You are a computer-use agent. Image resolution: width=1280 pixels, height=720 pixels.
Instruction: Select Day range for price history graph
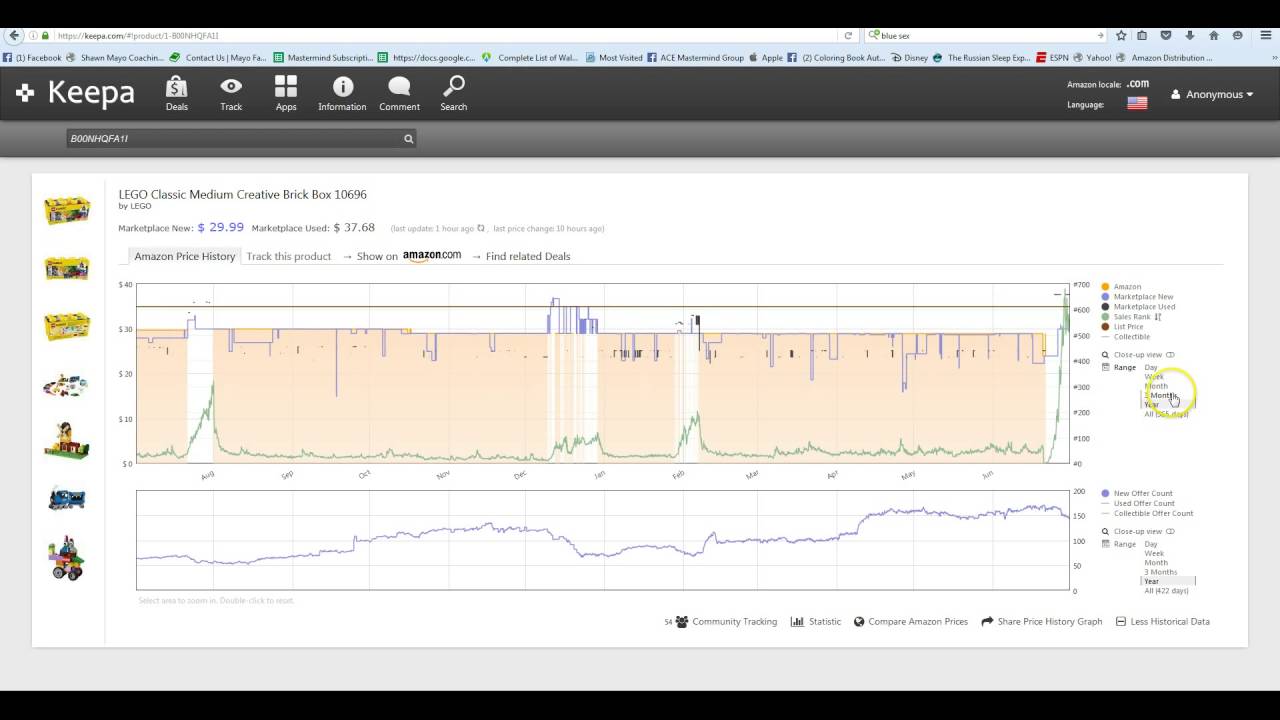point(1151,368)
